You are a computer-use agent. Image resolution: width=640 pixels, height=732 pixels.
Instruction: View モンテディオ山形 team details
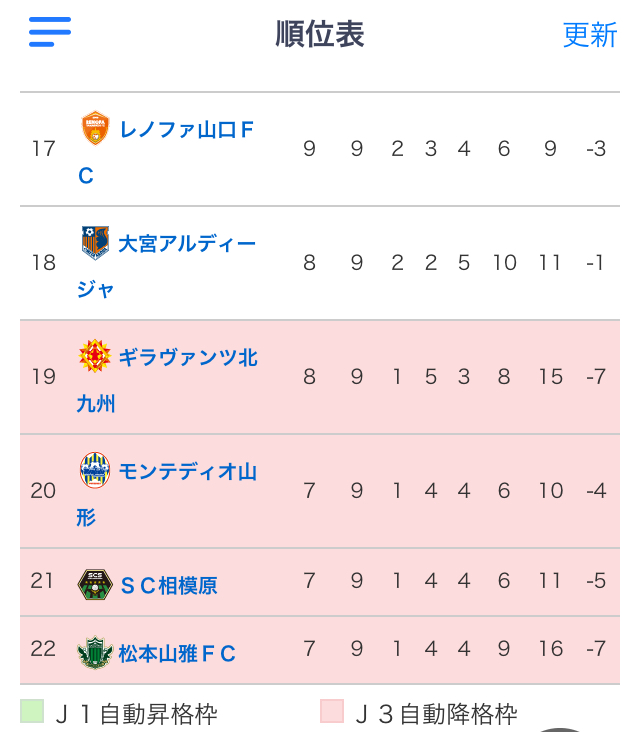(x=187, y=472)
